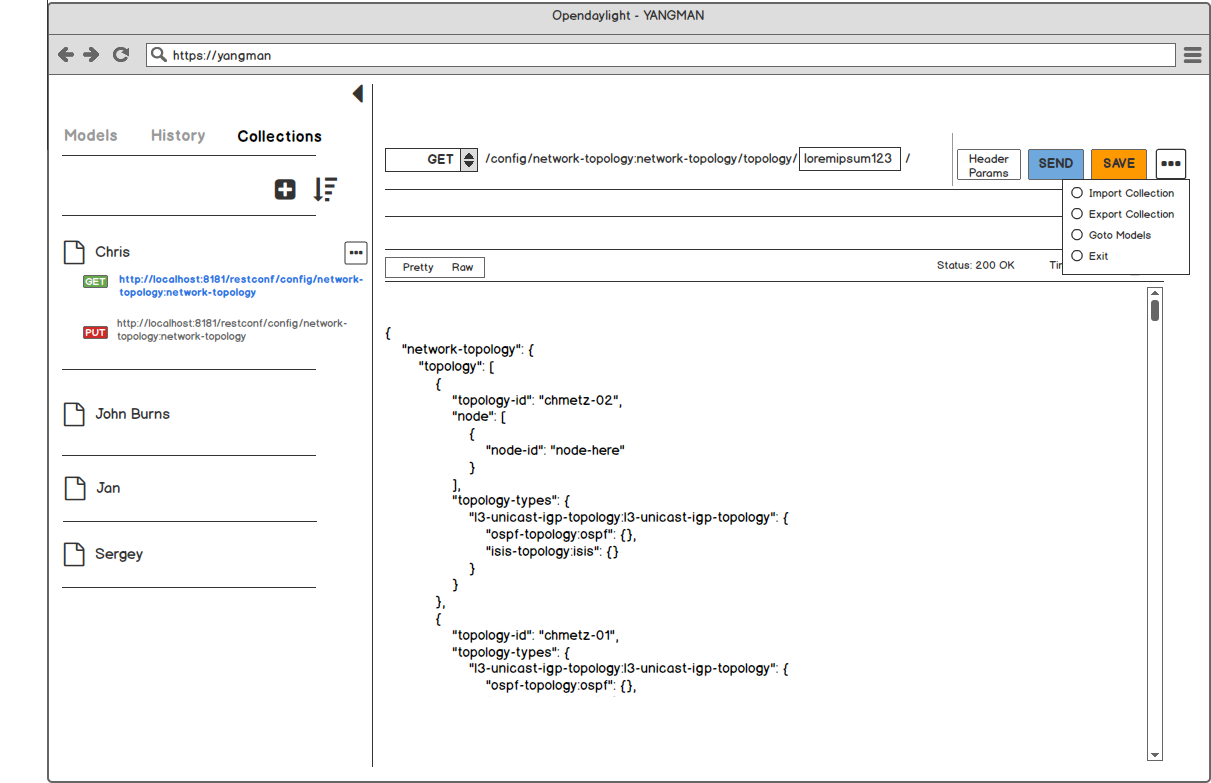Image resolution: width=1211 pixels, height=783 pixels.
Task: Select Export Collection radio option
Action: click(1077, 214)
